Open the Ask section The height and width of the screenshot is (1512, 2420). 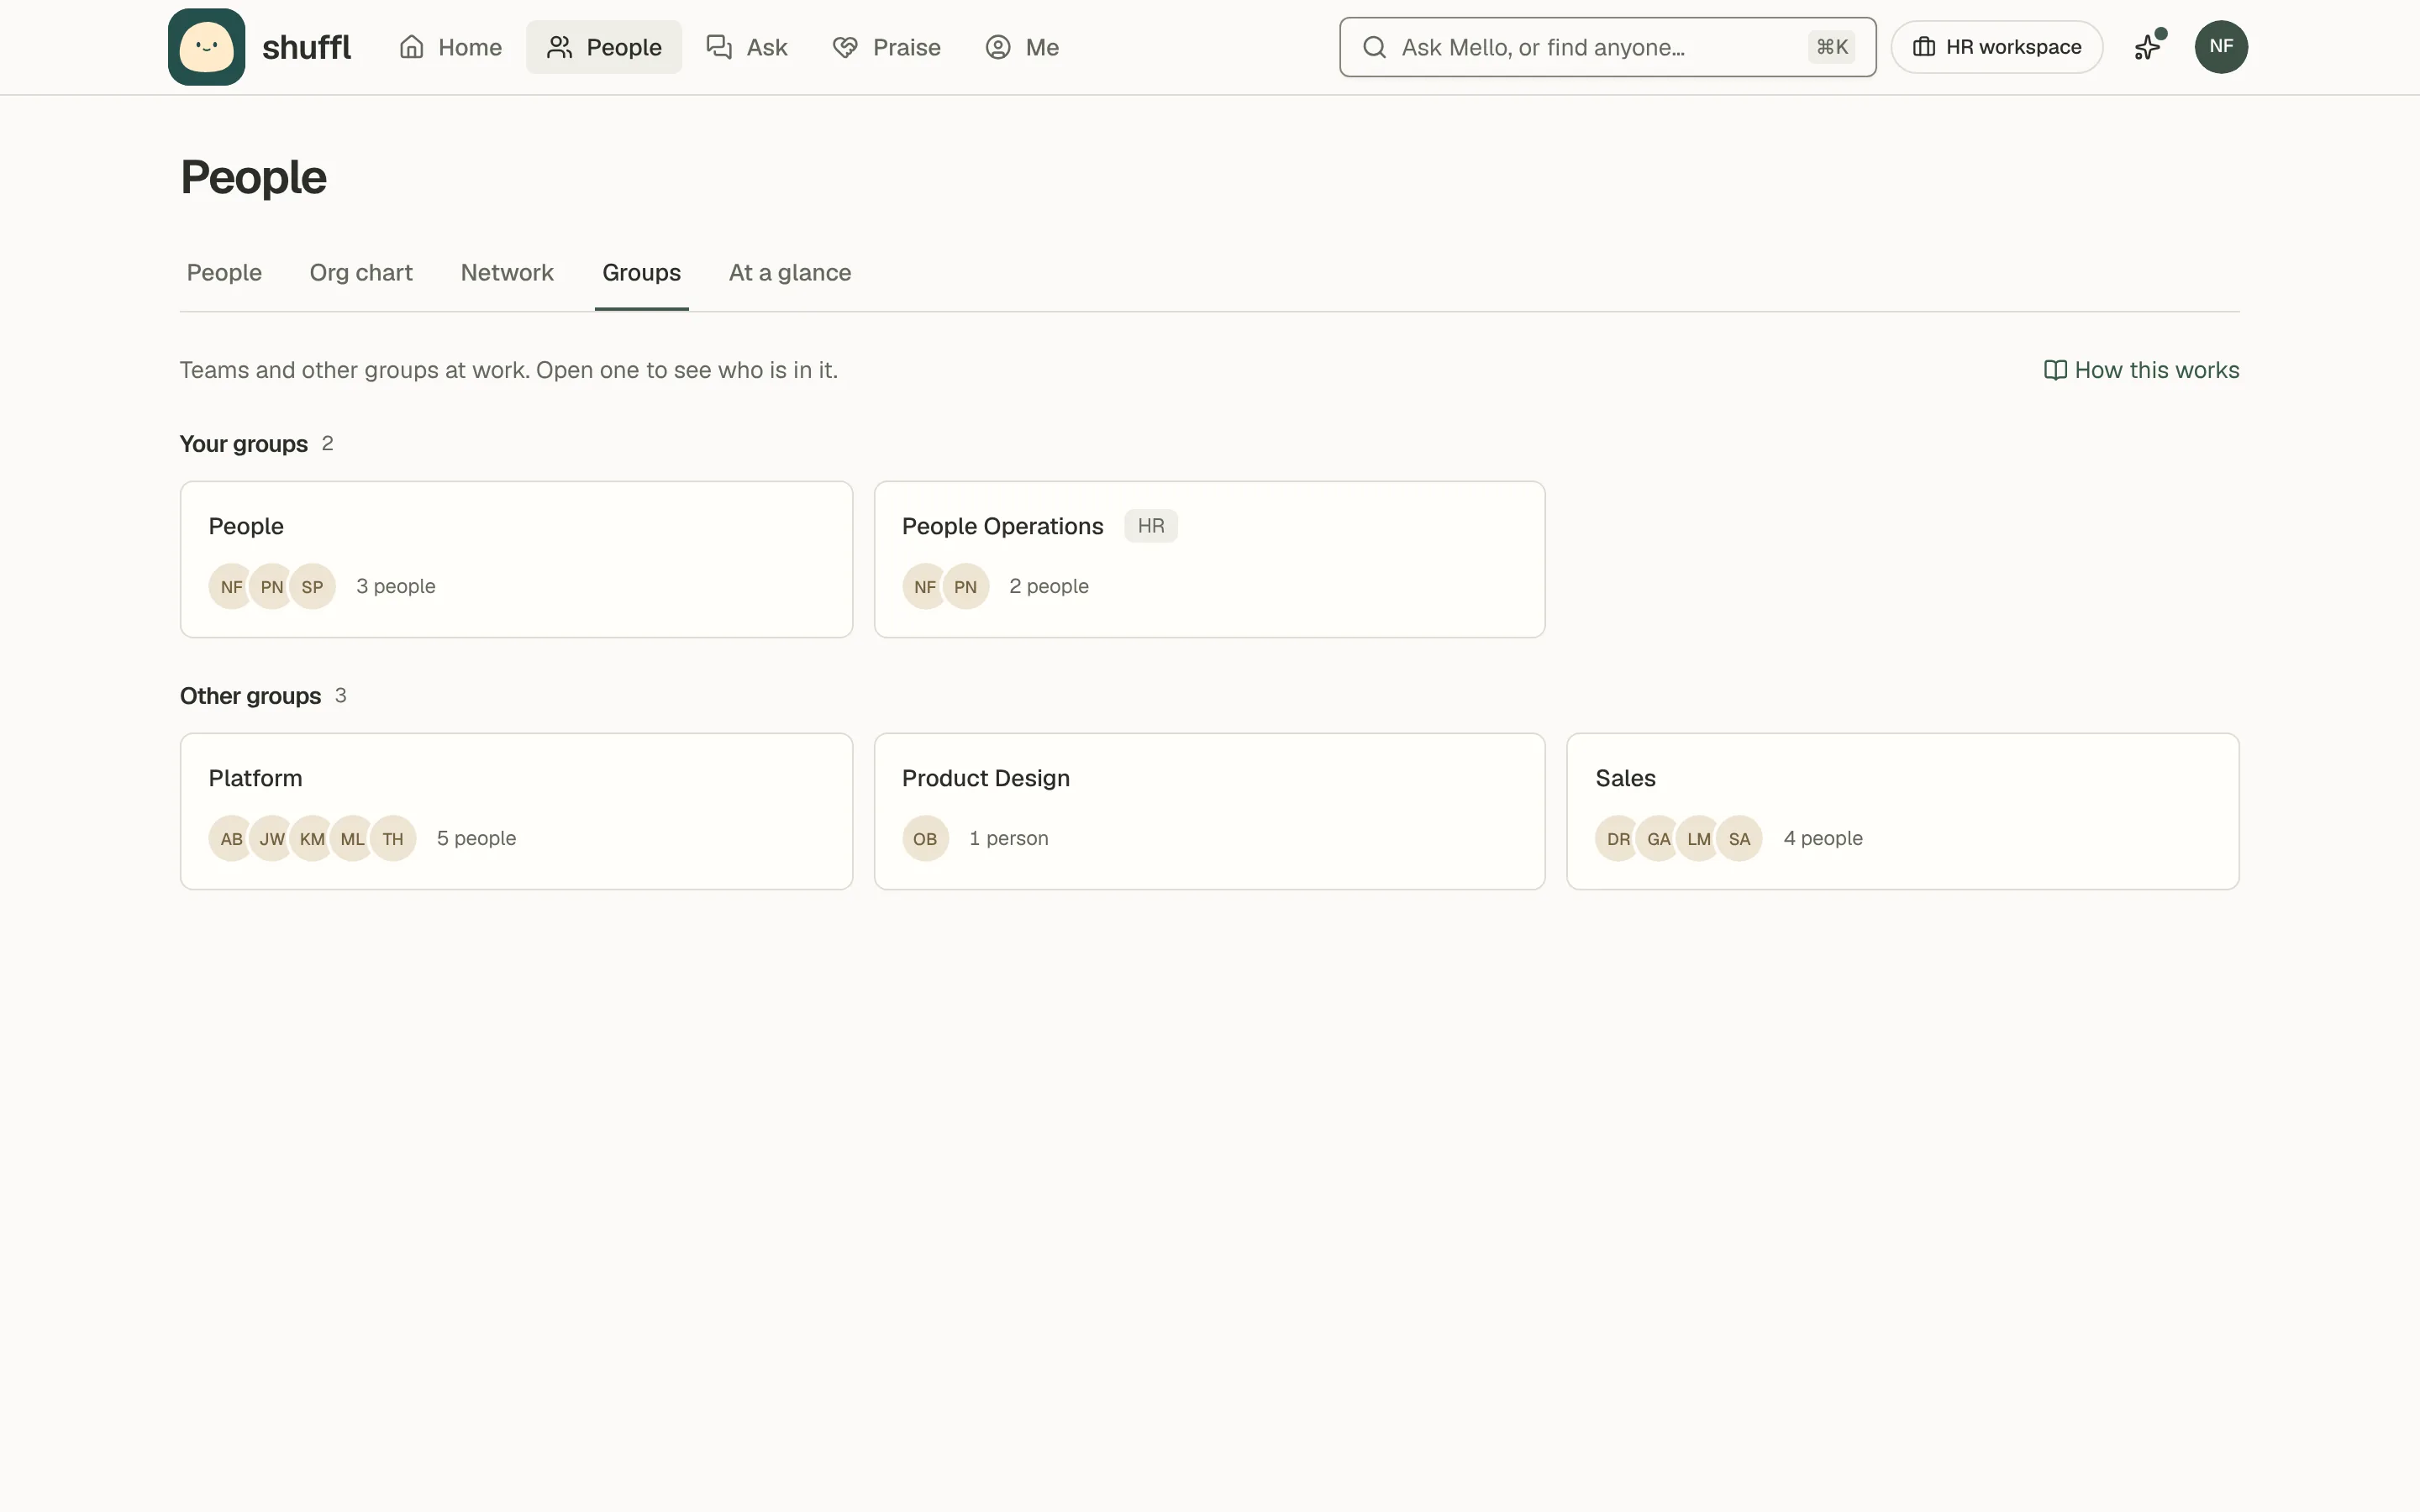pos(747,47)
